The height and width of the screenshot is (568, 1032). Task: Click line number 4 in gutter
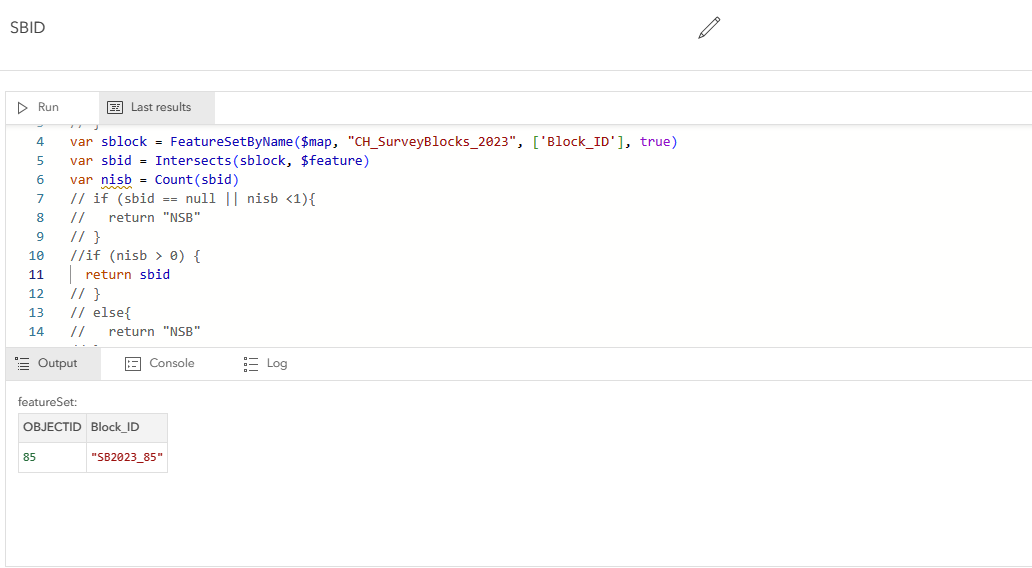tap(40, 142)
